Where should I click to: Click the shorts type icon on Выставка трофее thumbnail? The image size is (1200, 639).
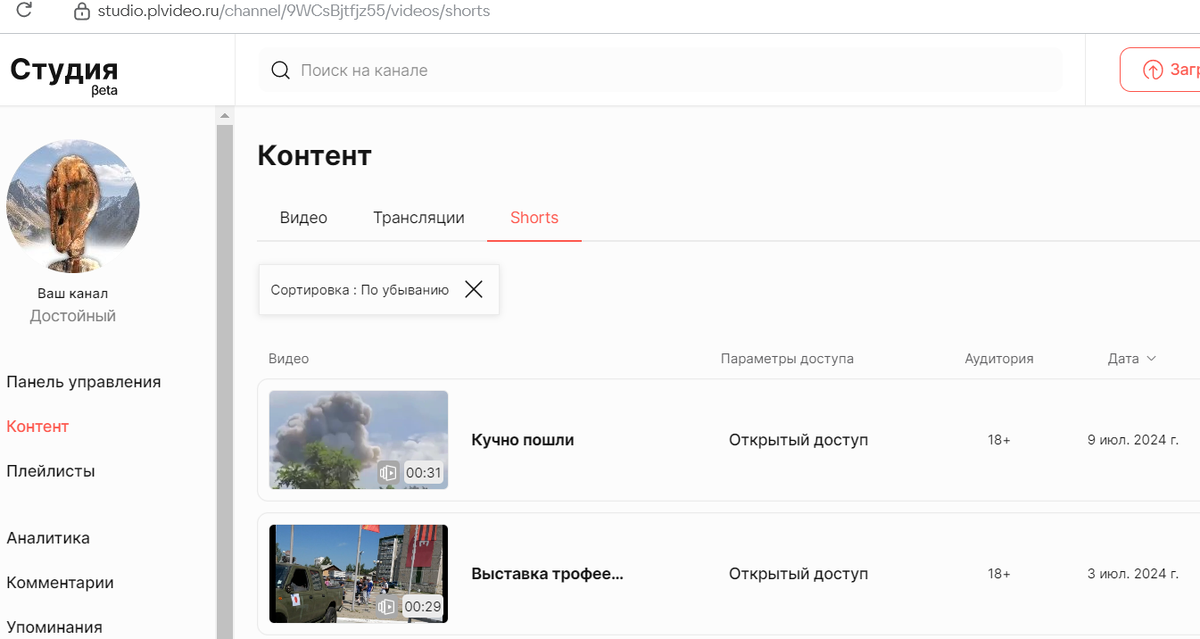coord(388,606)
